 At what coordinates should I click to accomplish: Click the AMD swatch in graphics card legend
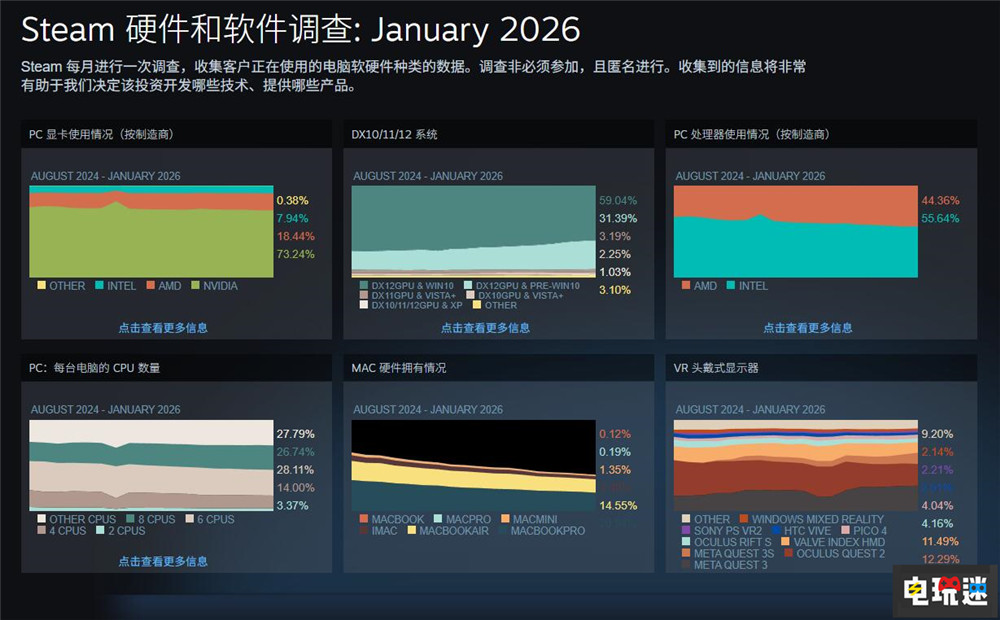(x=151, y=285)
